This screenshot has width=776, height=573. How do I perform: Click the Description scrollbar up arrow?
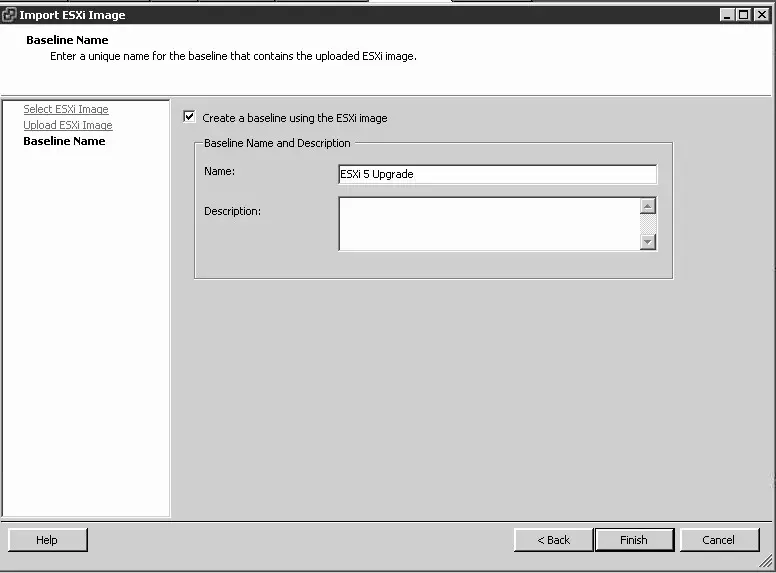[x=647, y=206]
